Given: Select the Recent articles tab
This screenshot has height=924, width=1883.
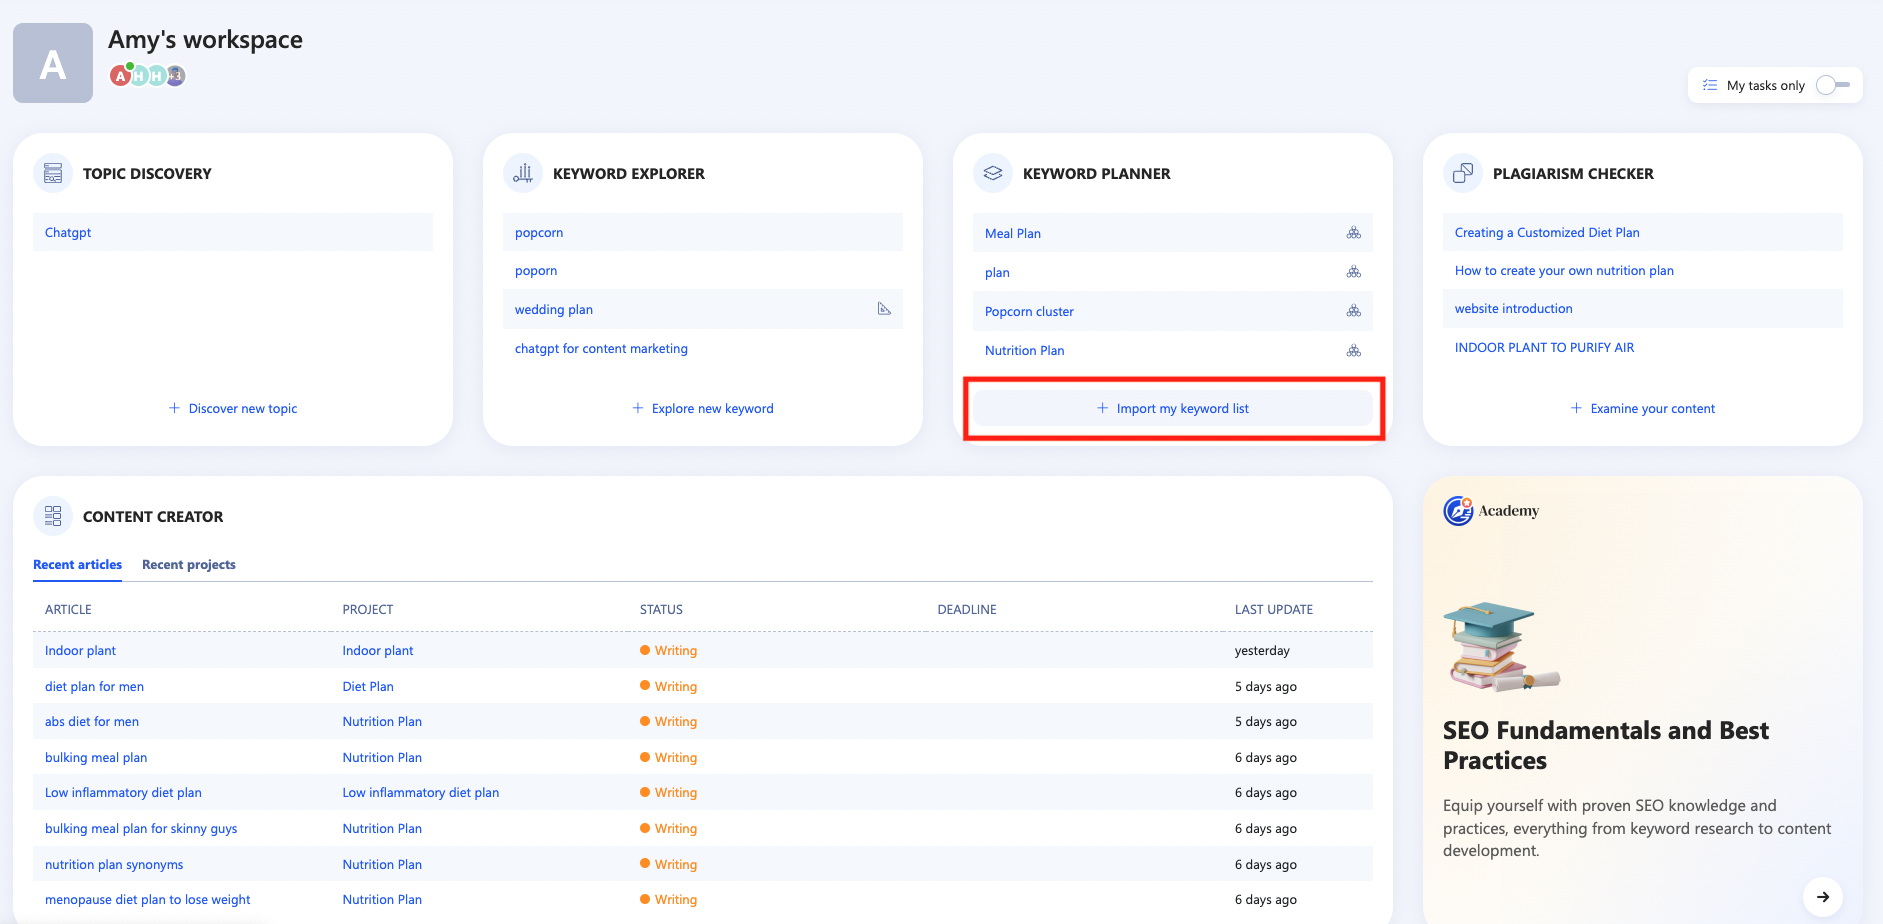Looking at the screenshot, I should pos(77,565).
